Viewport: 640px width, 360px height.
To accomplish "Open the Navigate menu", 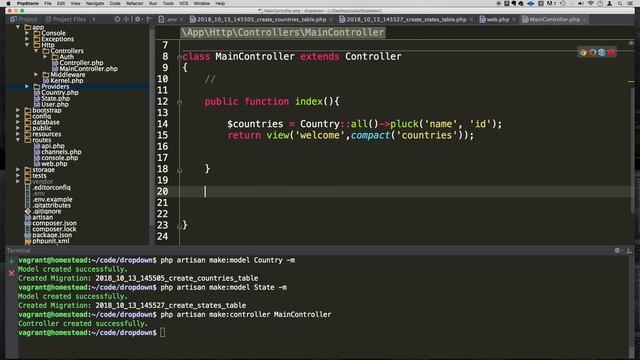I will coord(95,3).
